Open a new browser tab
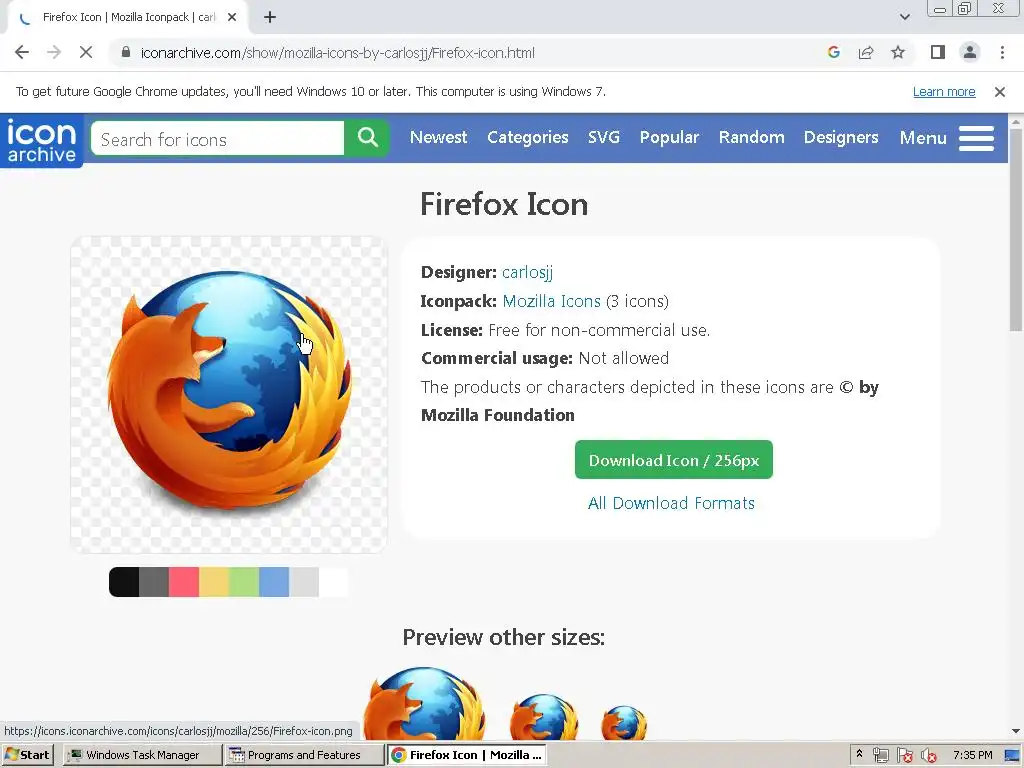Image resolution: width=1024 pixels, height=768 pixels. [270, 18]
